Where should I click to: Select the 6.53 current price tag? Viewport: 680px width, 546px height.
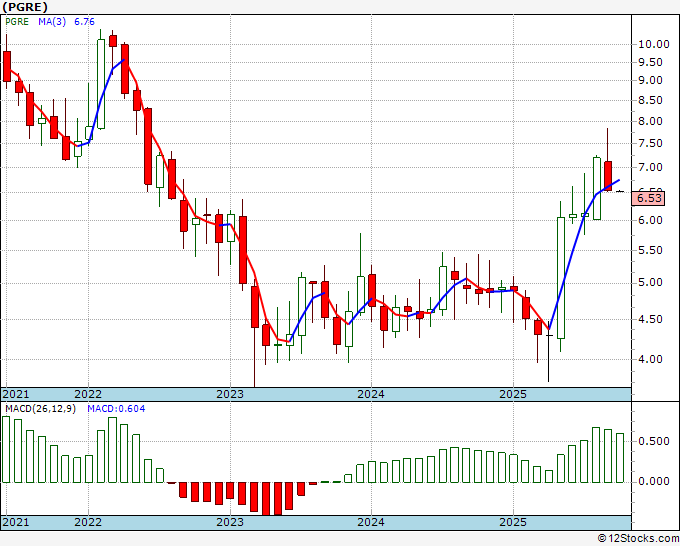pos(649,198)
